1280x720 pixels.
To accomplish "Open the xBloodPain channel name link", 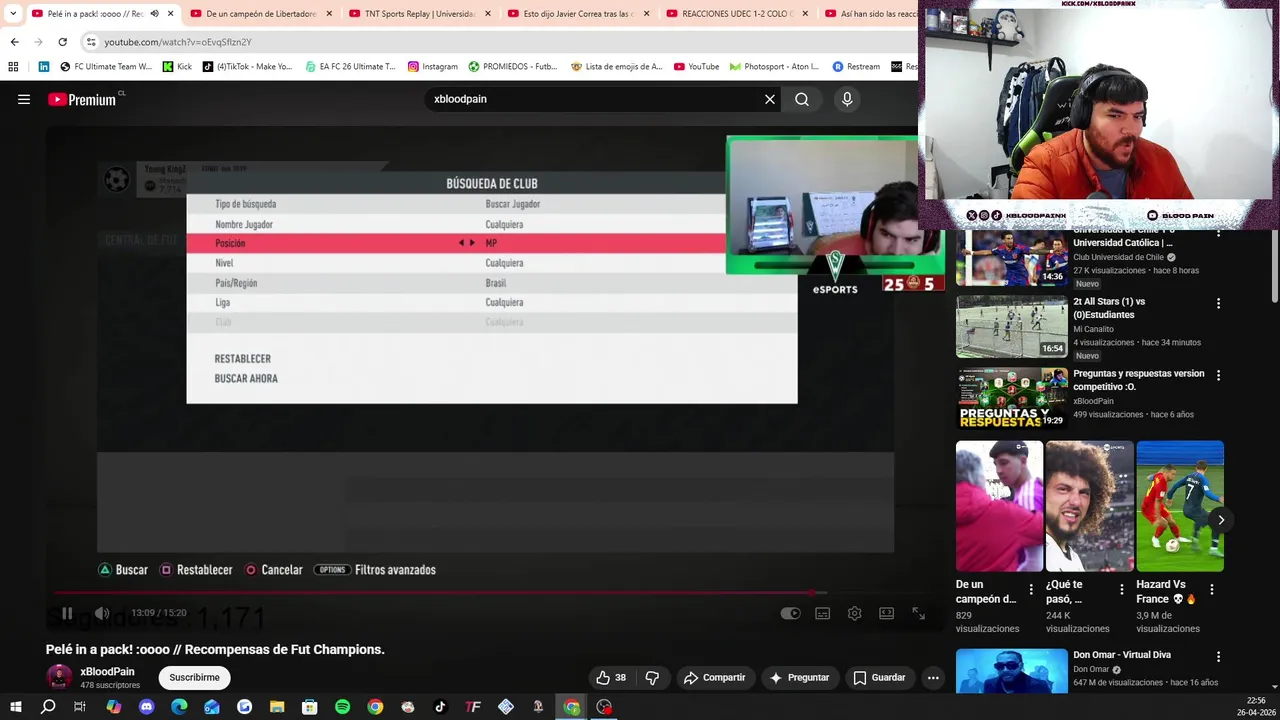I will point(107,672).
